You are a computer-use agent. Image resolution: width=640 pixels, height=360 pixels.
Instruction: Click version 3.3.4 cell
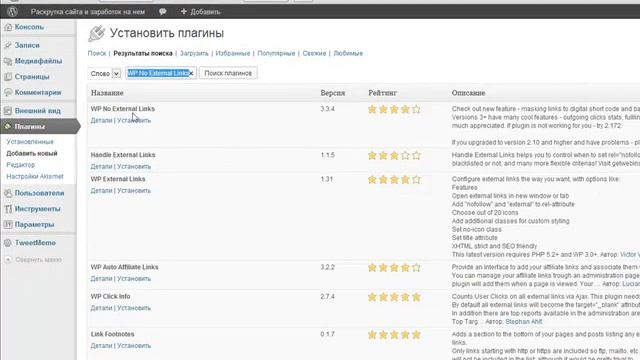(x=327, y=109)
